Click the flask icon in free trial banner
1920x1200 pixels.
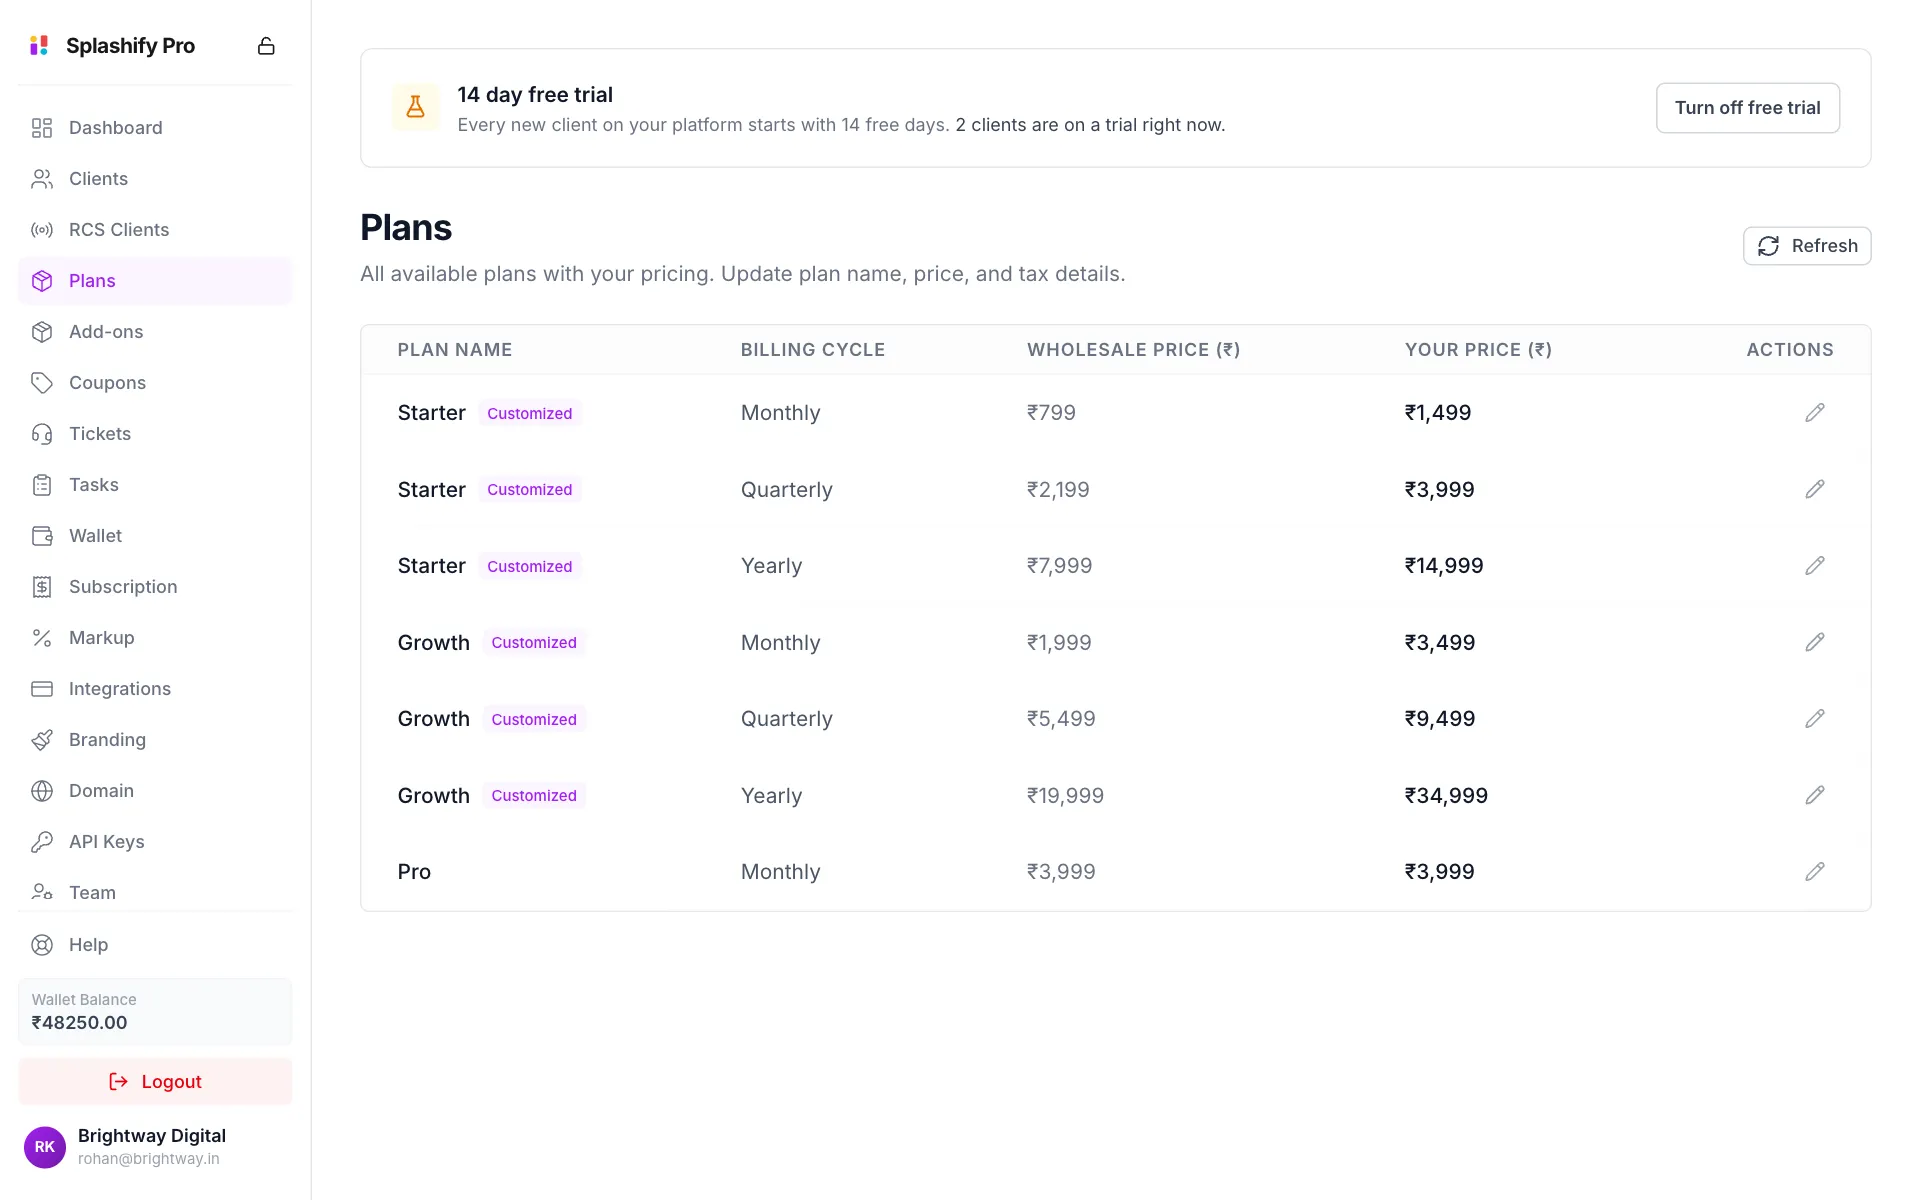[415, 107]
